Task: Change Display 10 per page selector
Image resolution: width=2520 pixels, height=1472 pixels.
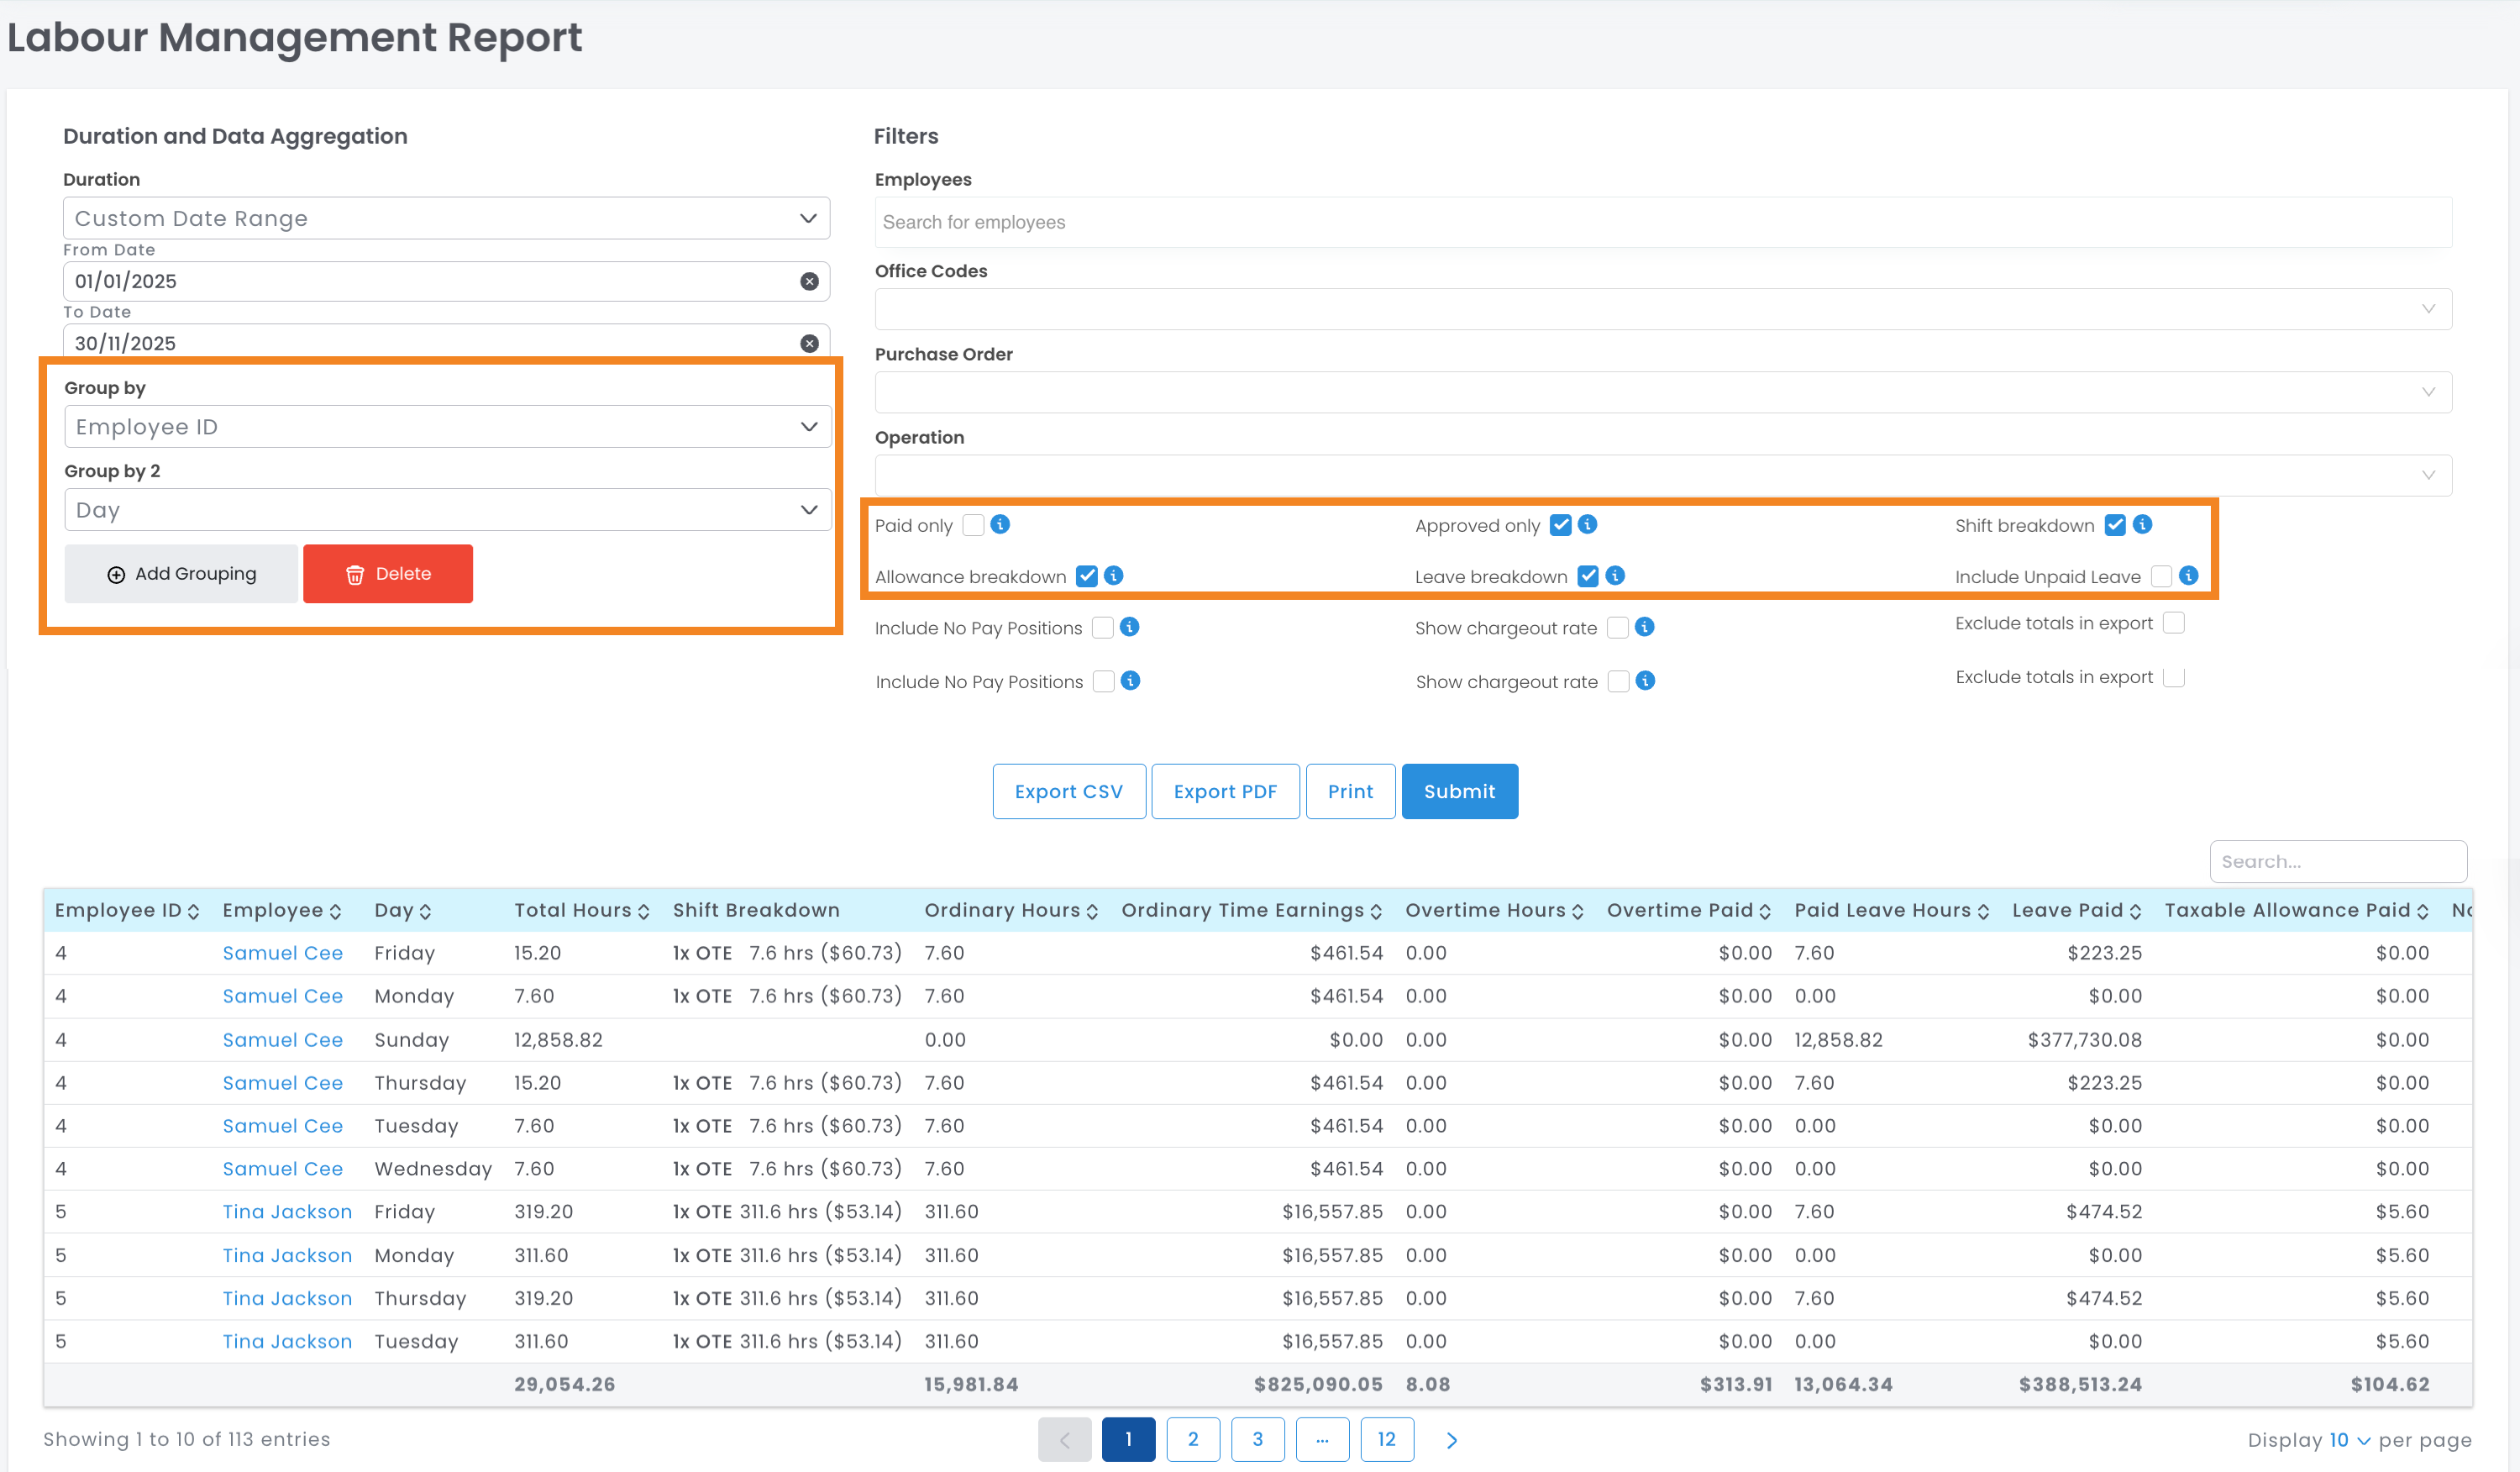Action: (2348, 1439)
